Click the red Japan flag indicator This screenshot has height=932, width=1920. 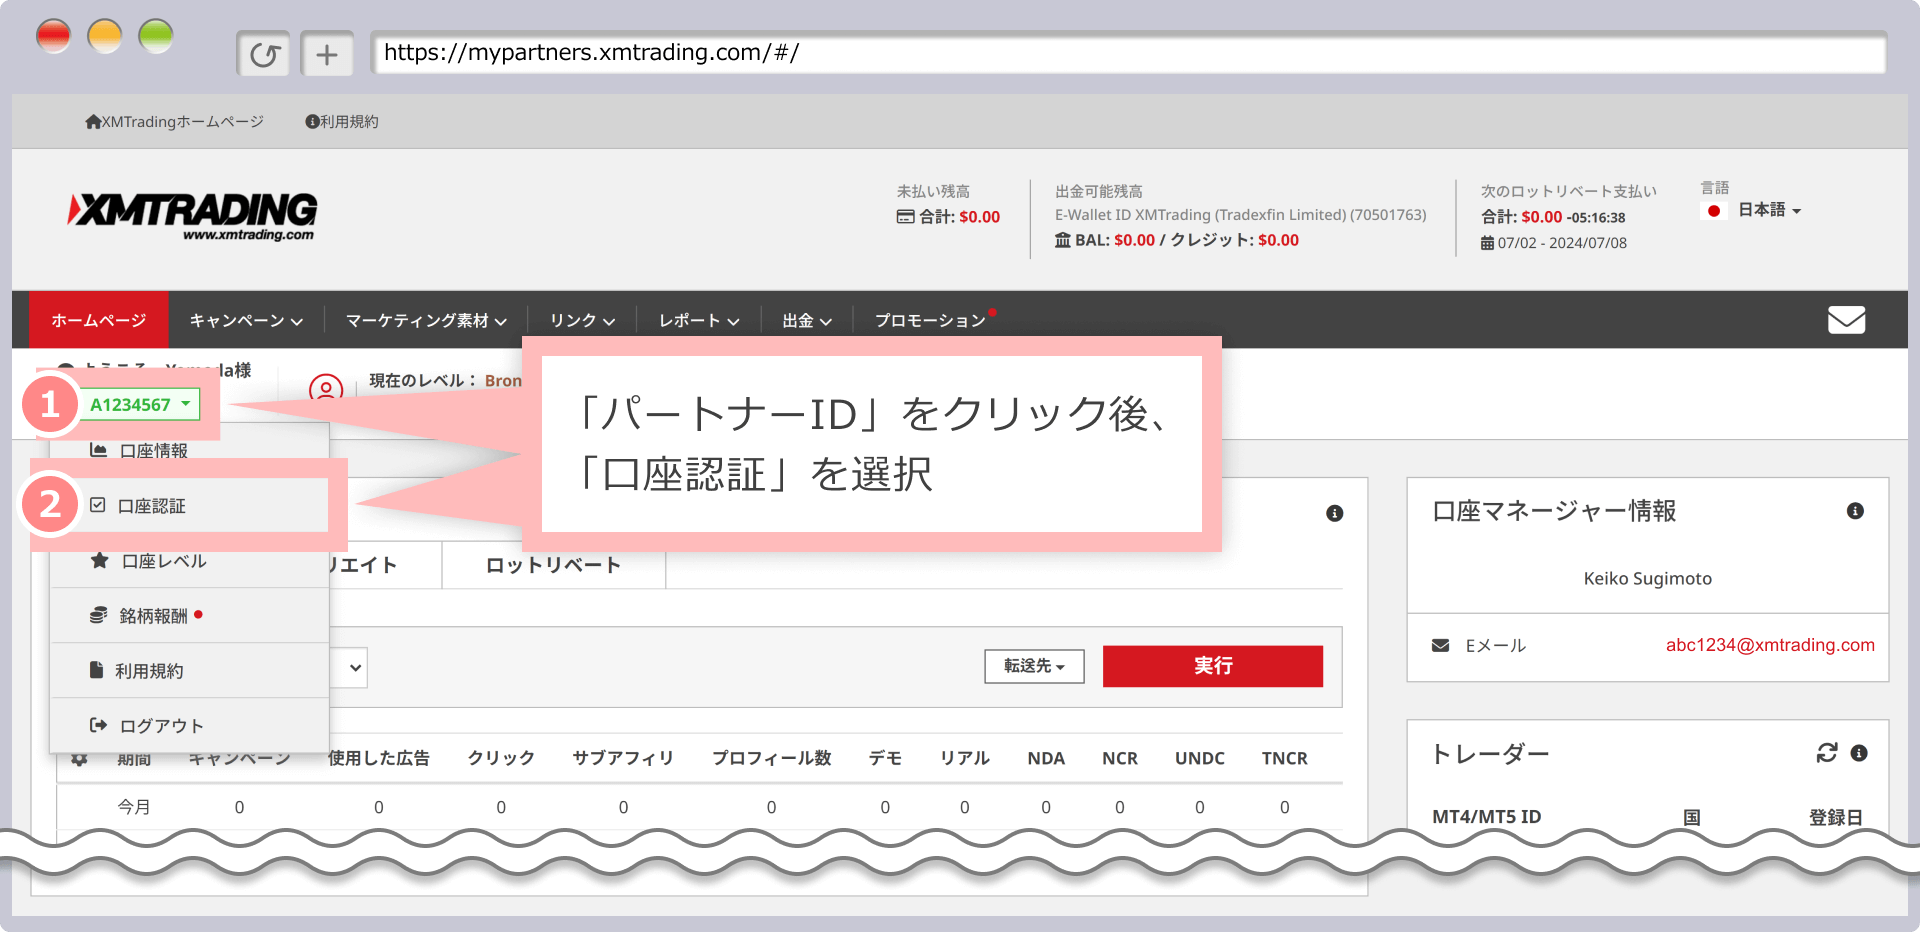click(x=1714, y=211)
